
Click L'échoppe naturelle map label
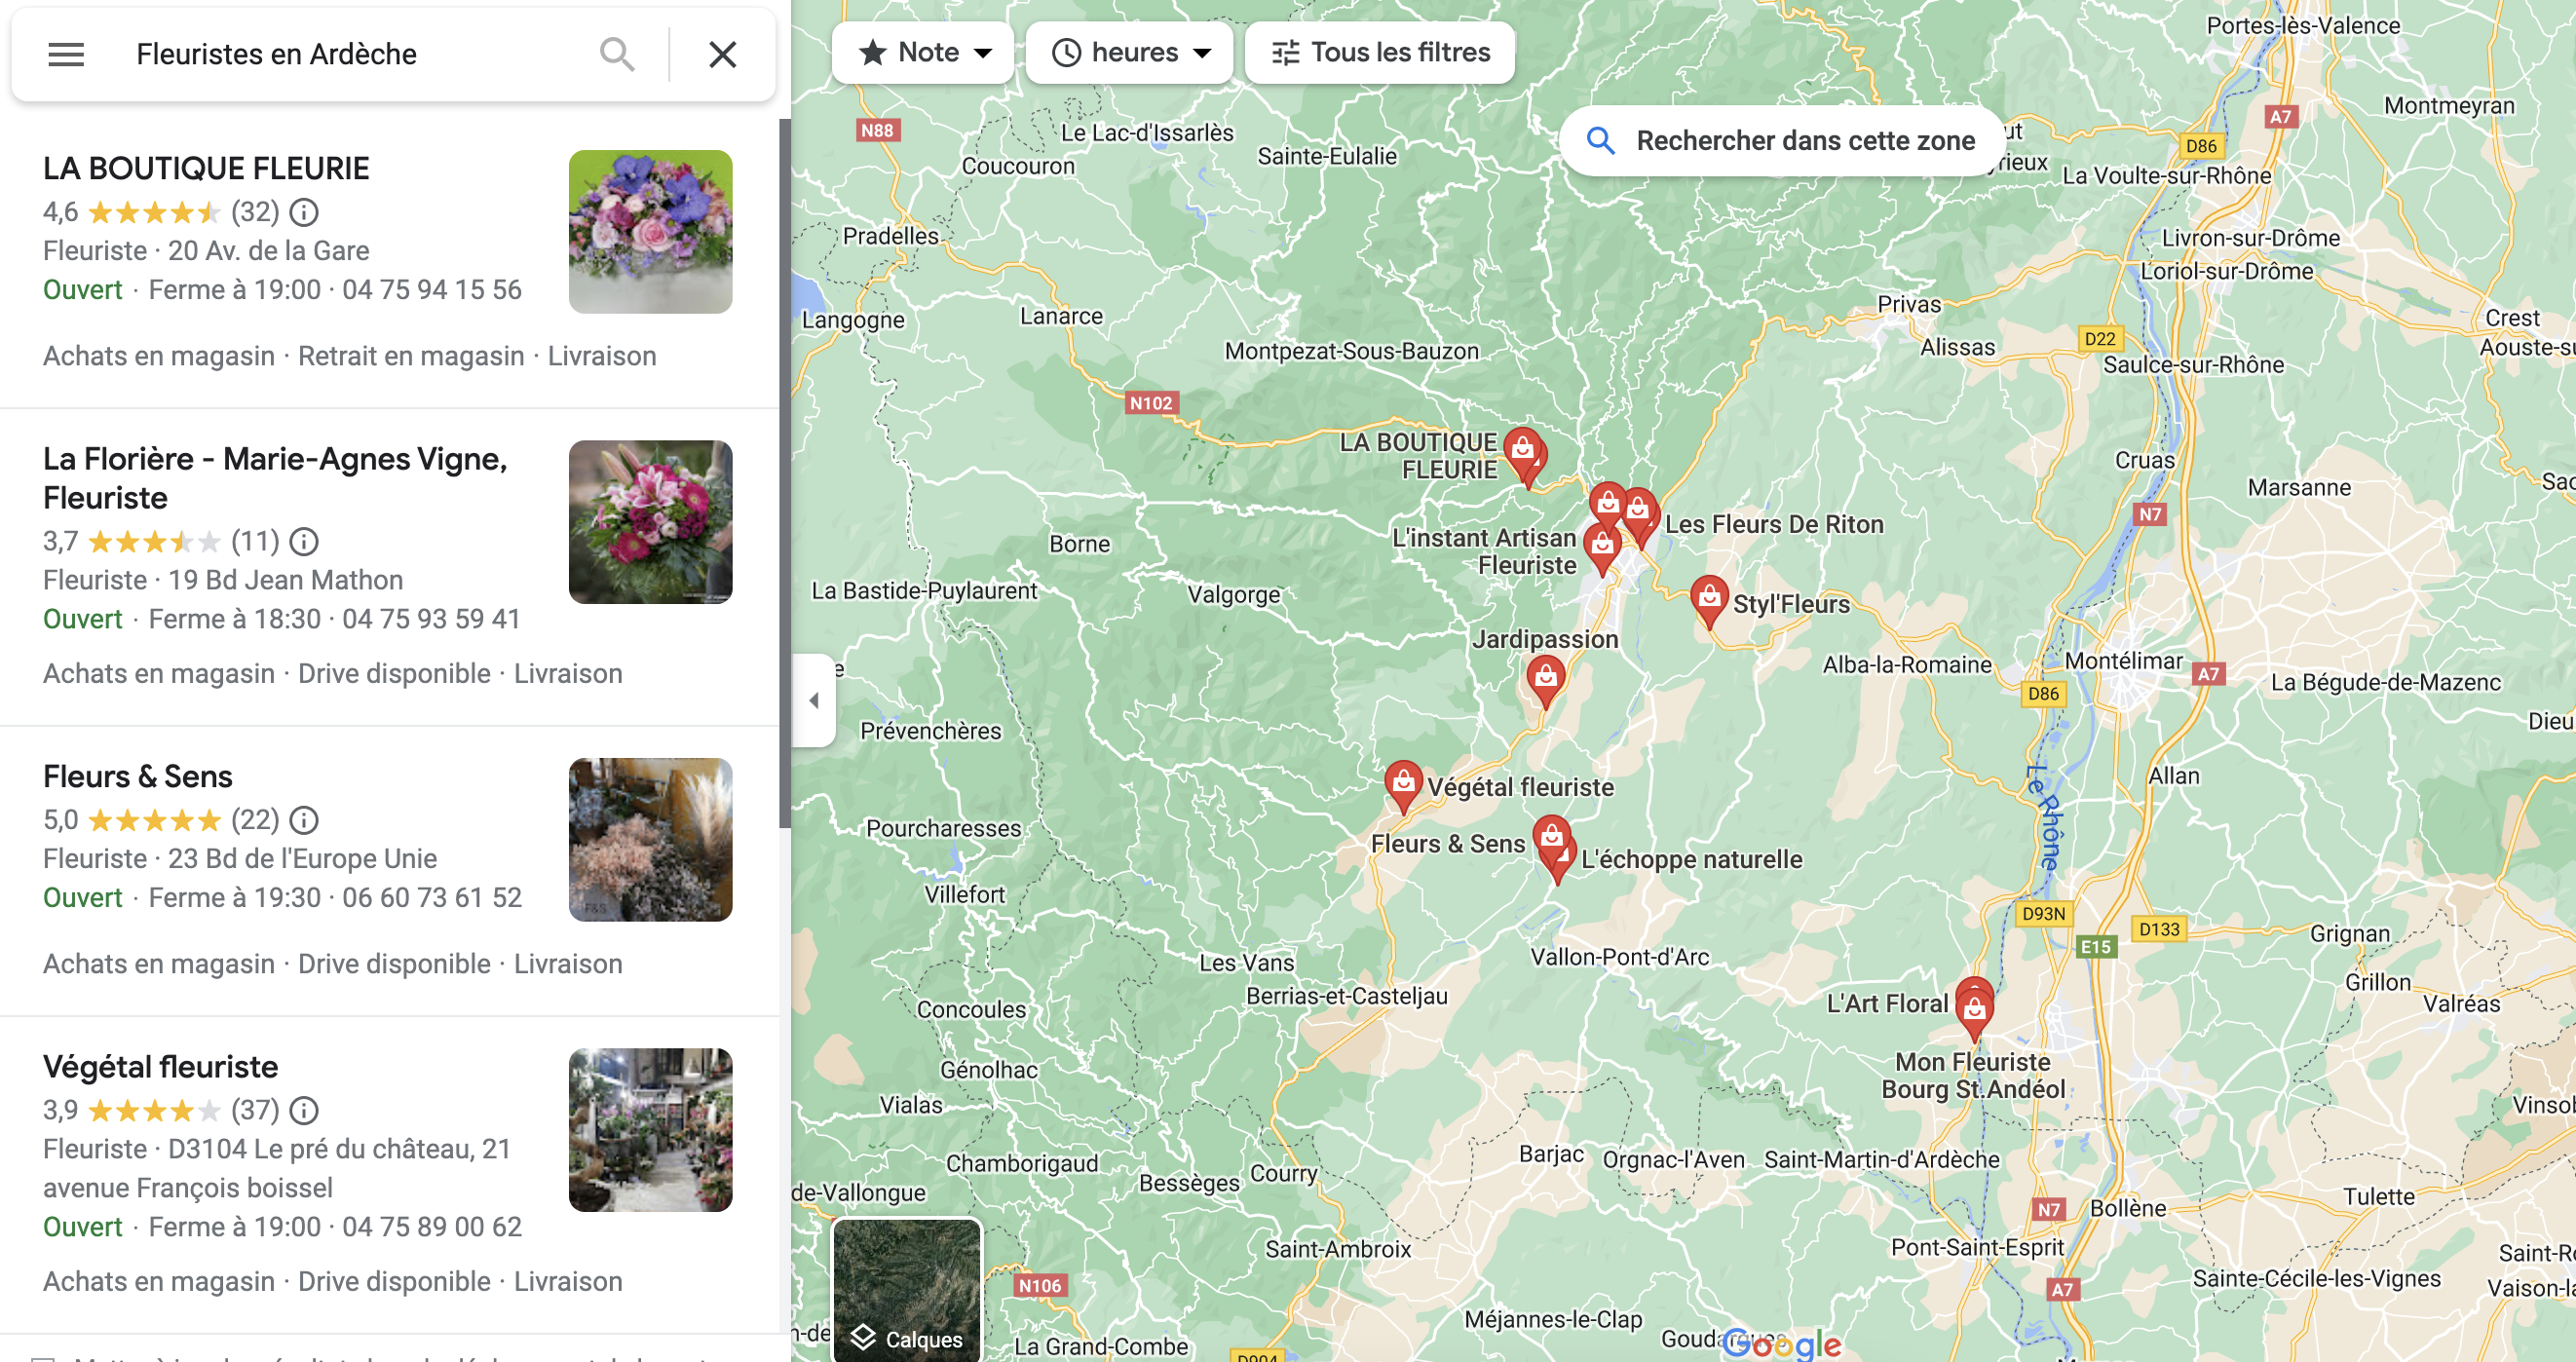coord(1692,859)
